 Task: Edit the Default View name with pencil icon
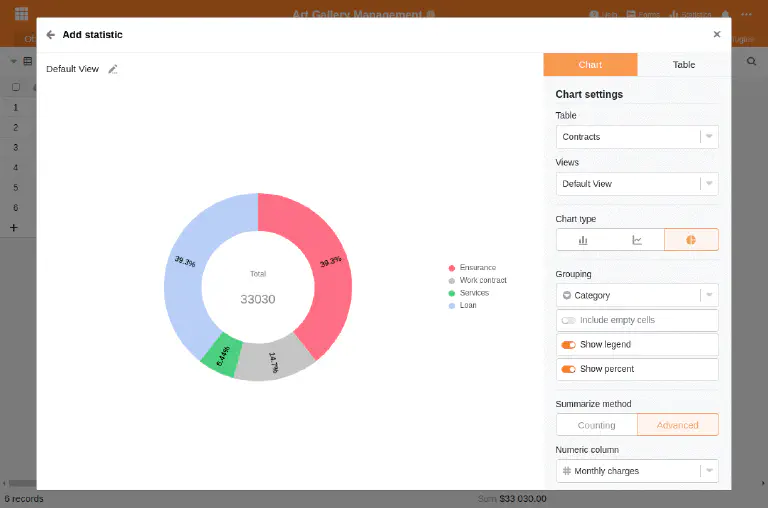113,69
